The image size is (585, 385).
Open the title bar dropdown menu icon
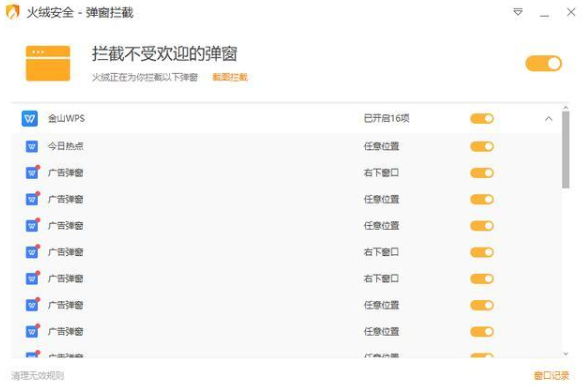coord(517,12)
